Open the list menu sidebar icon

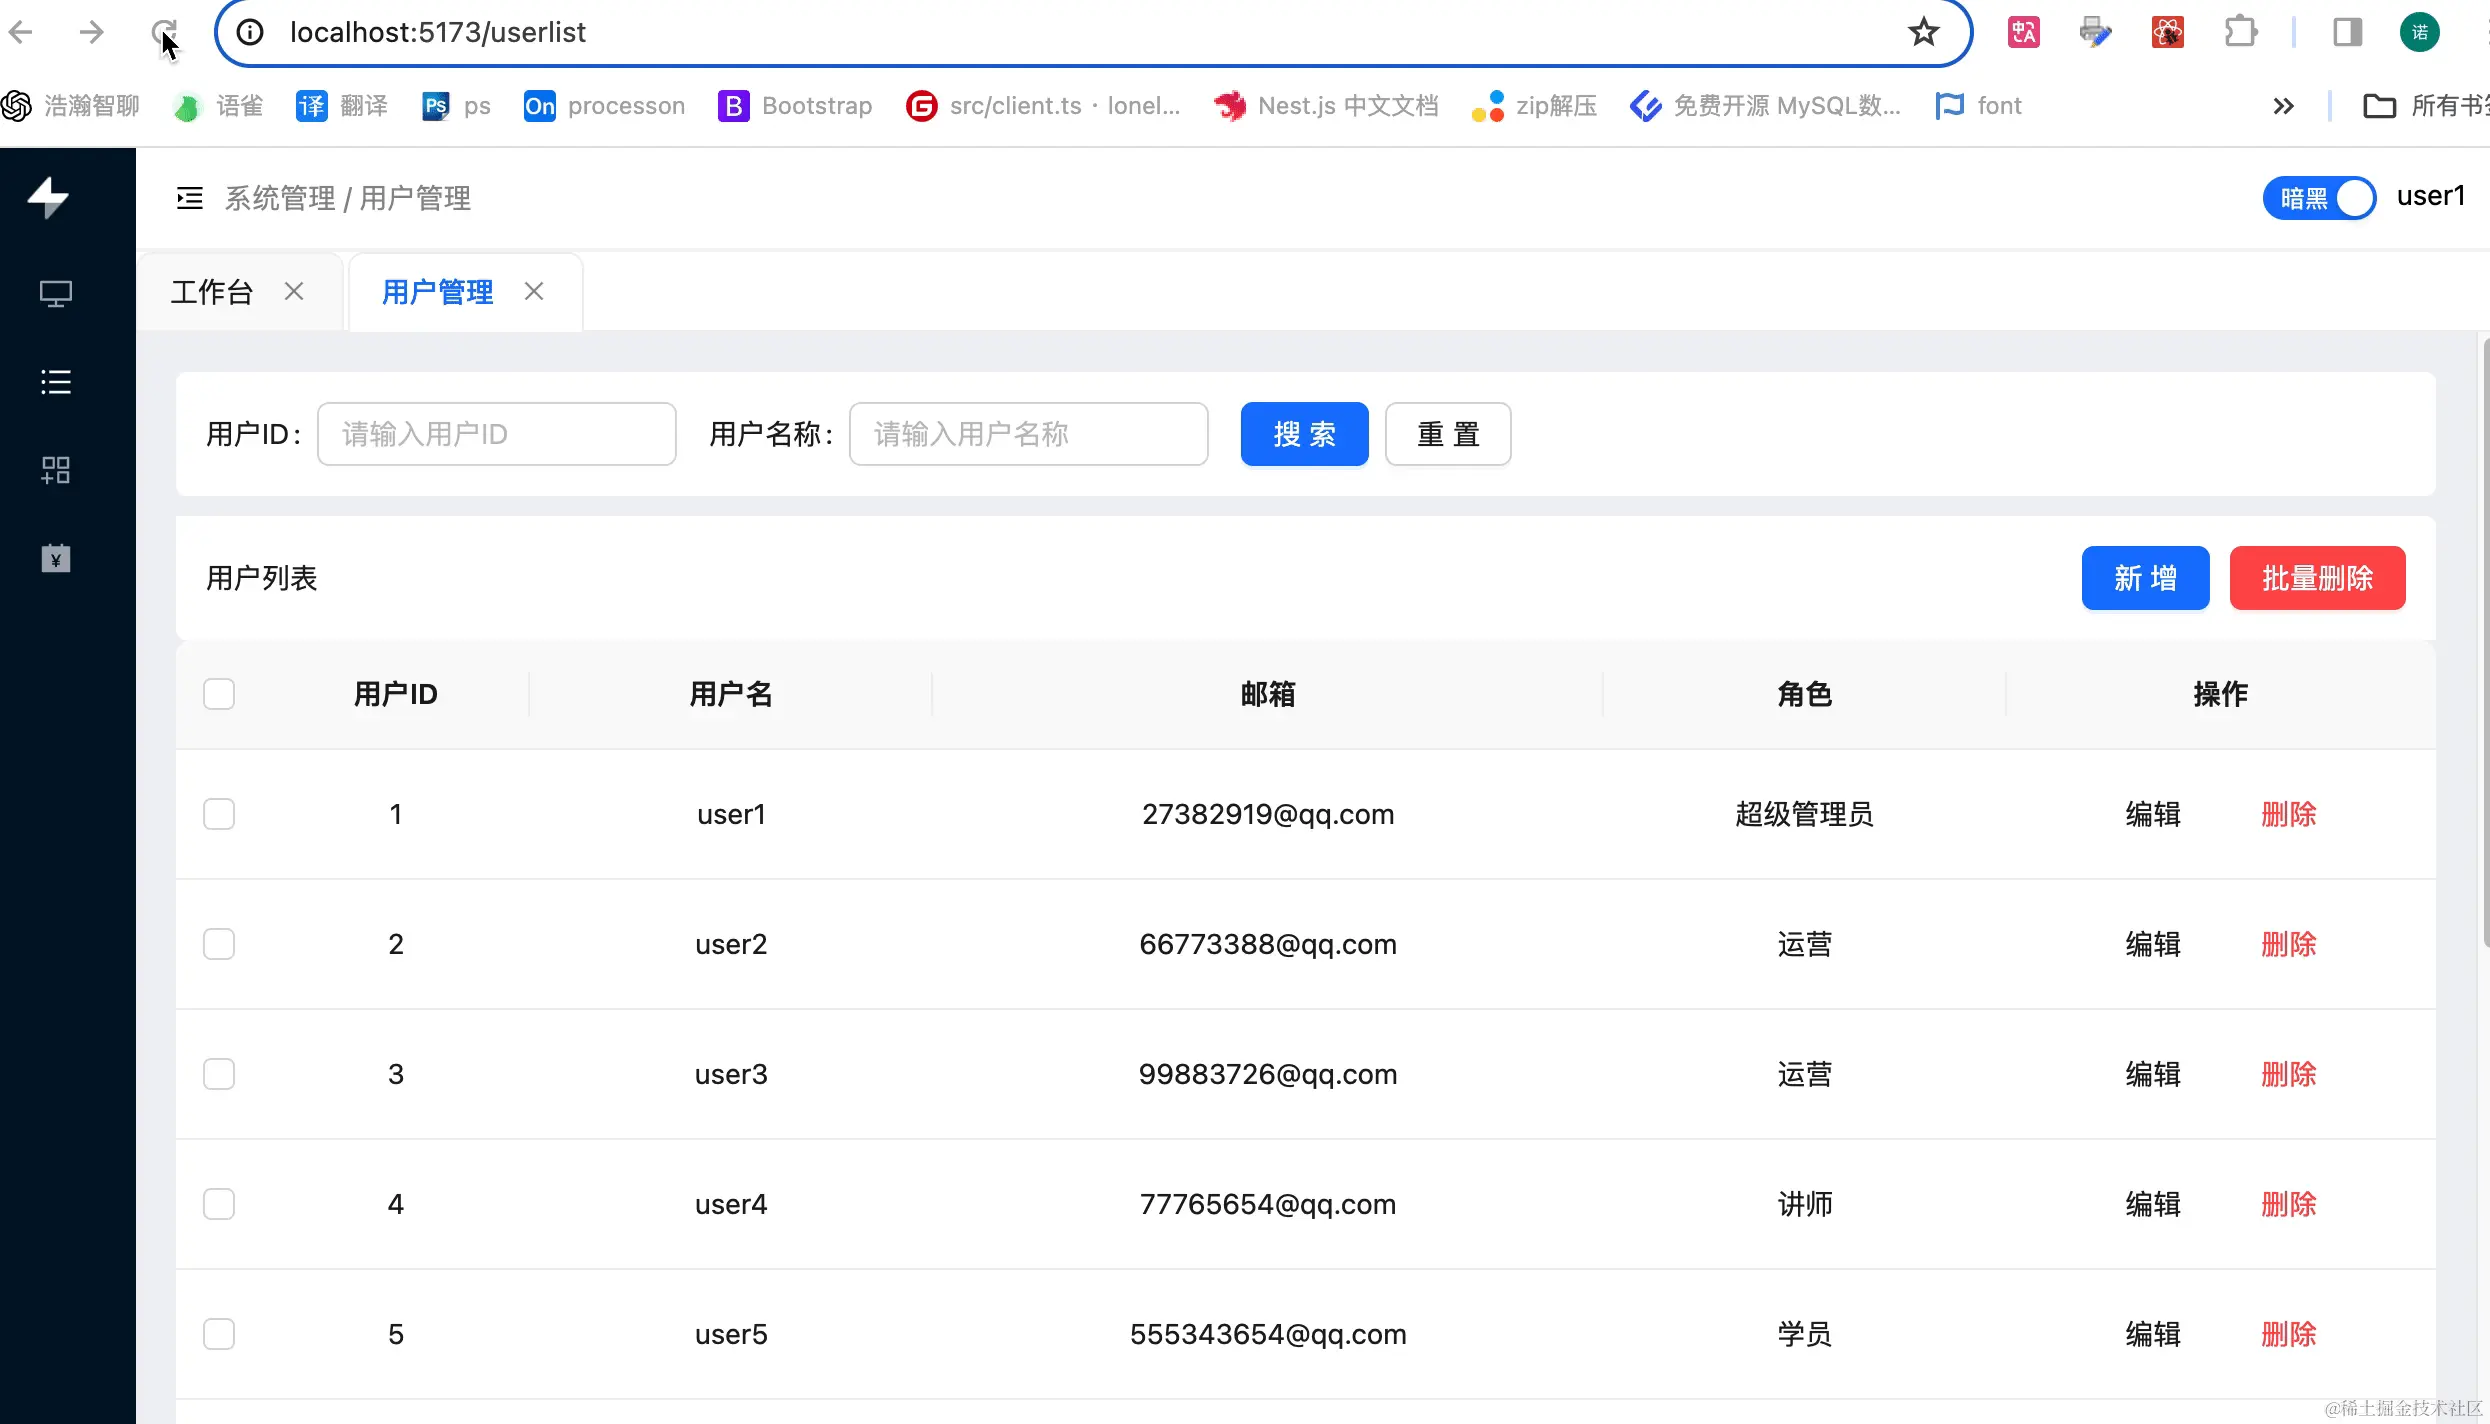click(x=55, y=382)
